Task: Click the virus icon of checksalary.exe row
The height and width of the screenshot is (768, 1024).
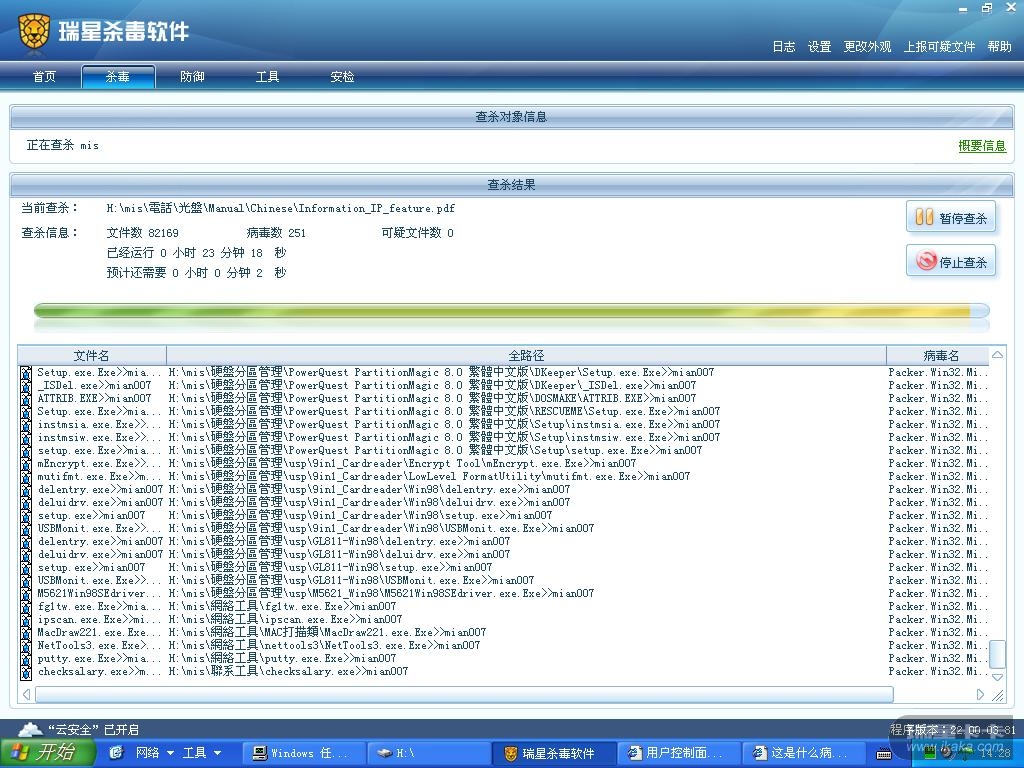Action: (x=26, y=671)
